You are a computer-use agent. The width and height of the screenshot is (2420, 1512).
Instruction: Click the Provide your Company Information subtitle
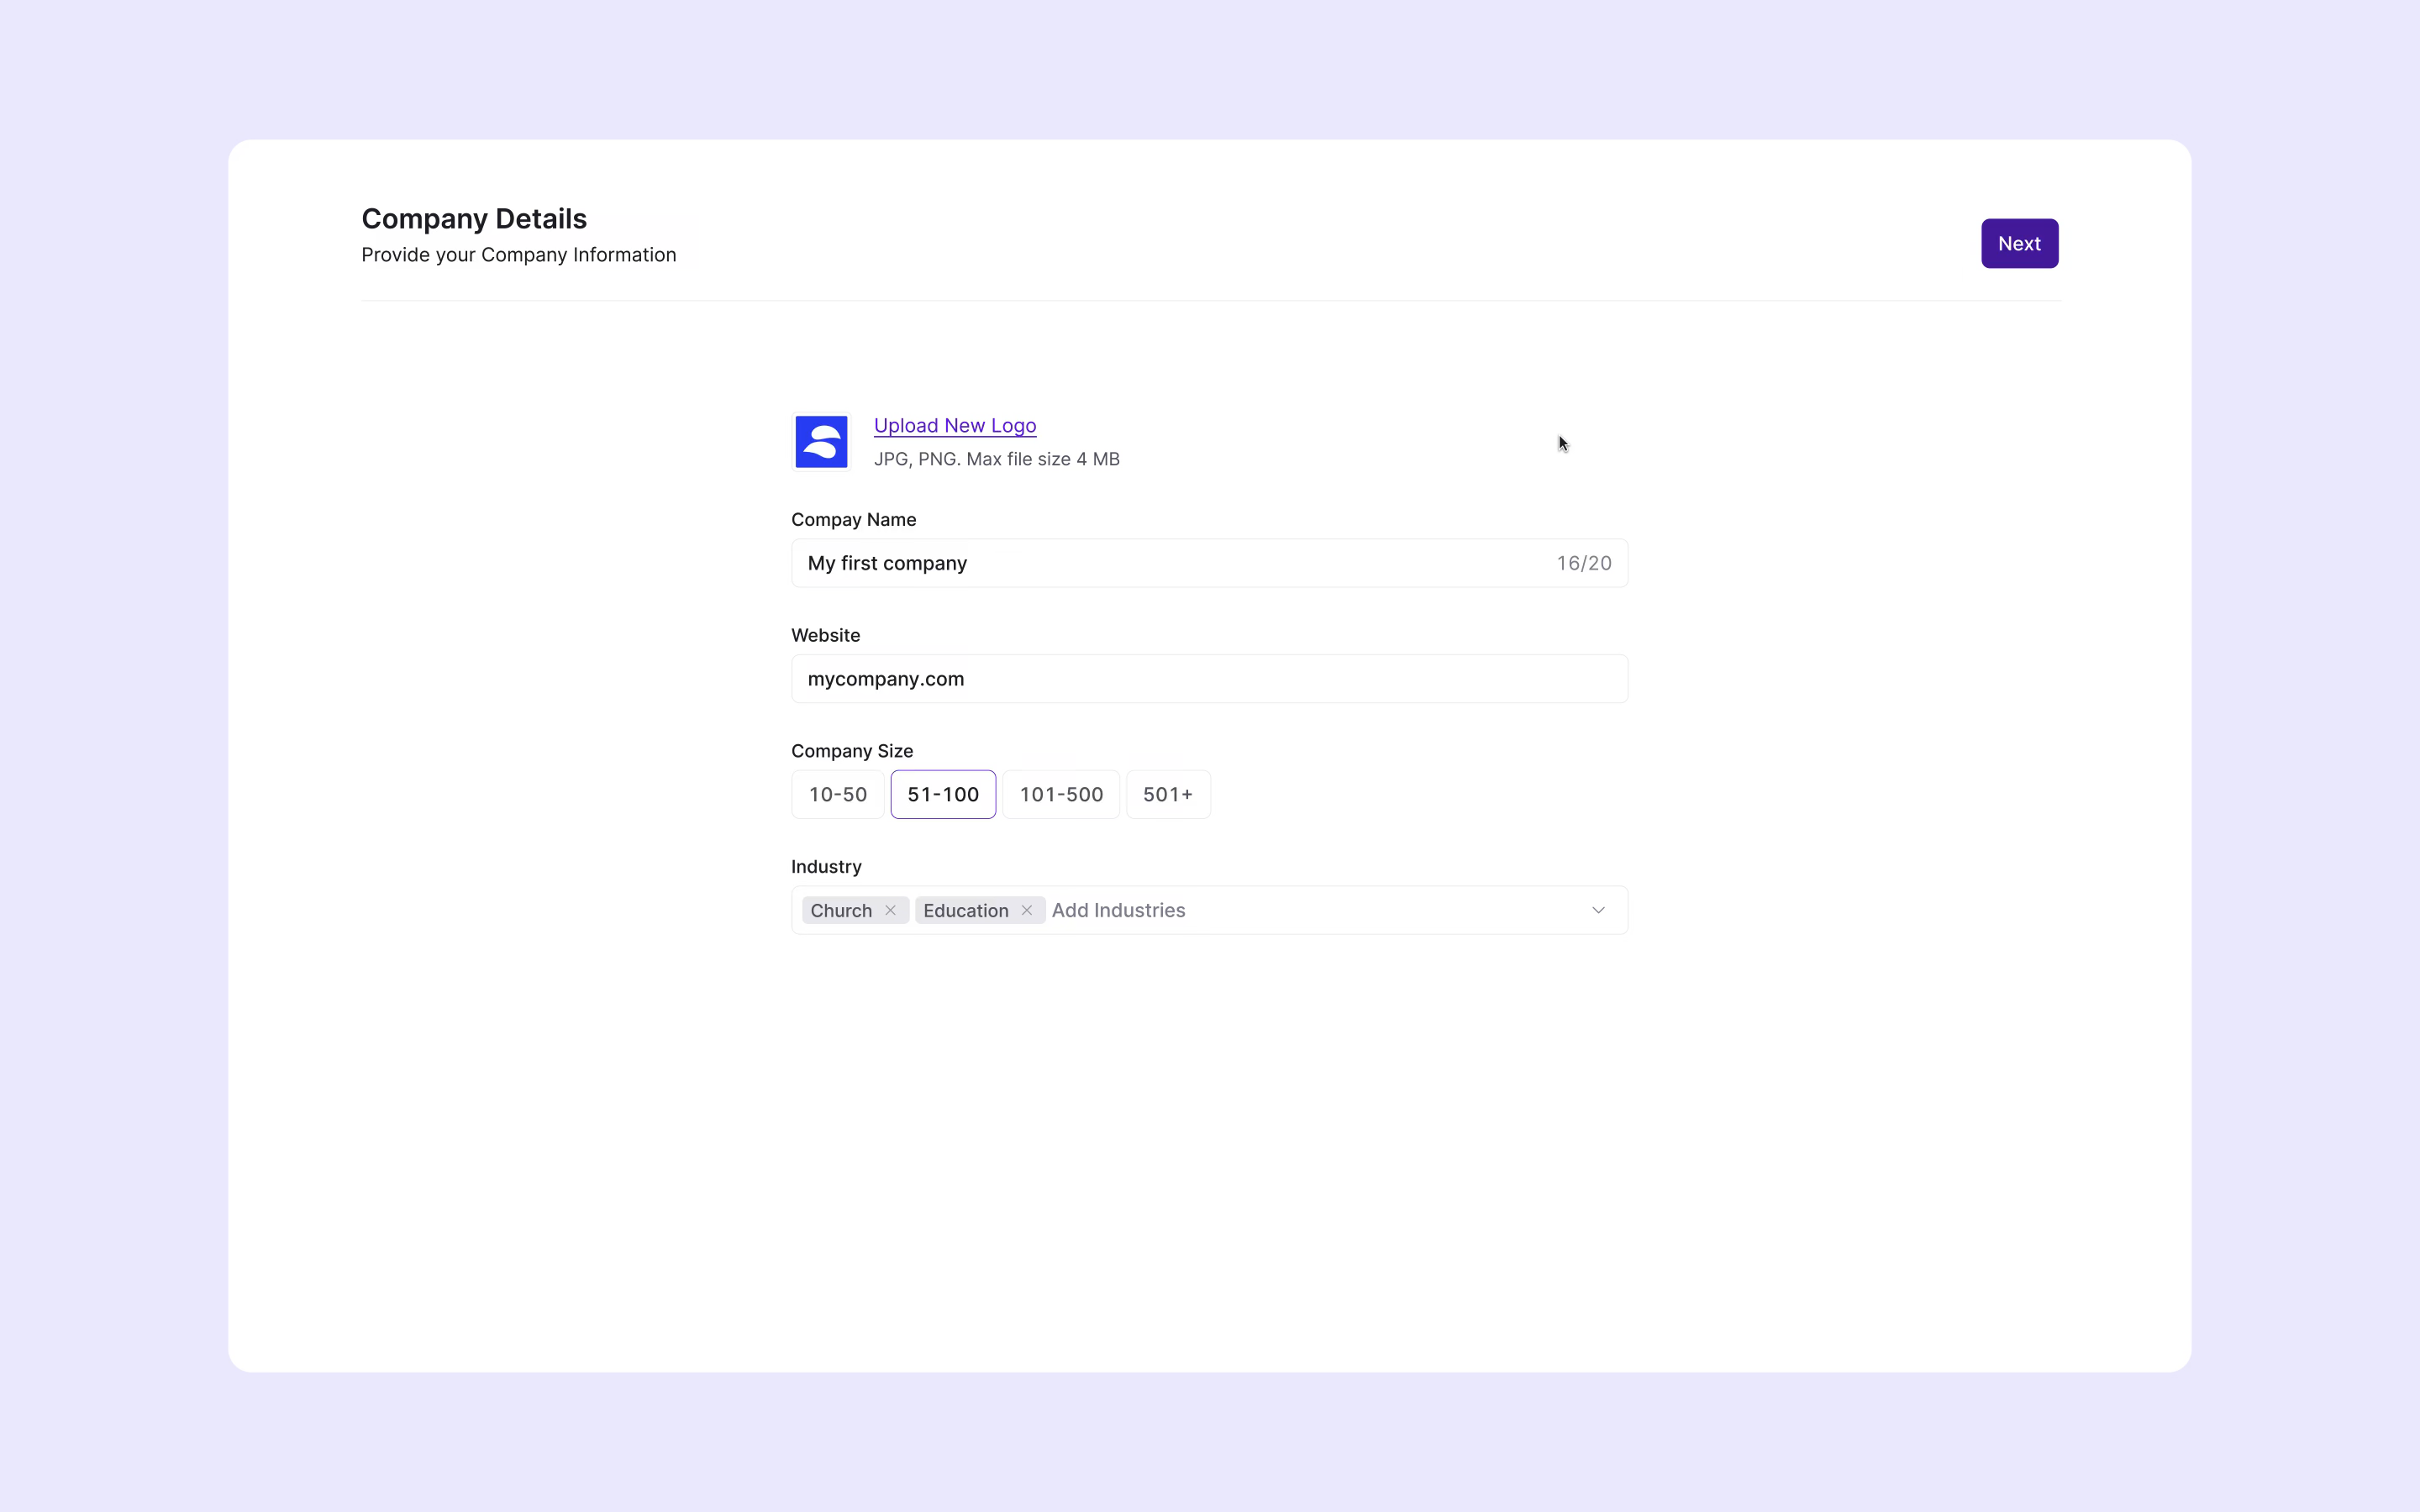point(518,255)
